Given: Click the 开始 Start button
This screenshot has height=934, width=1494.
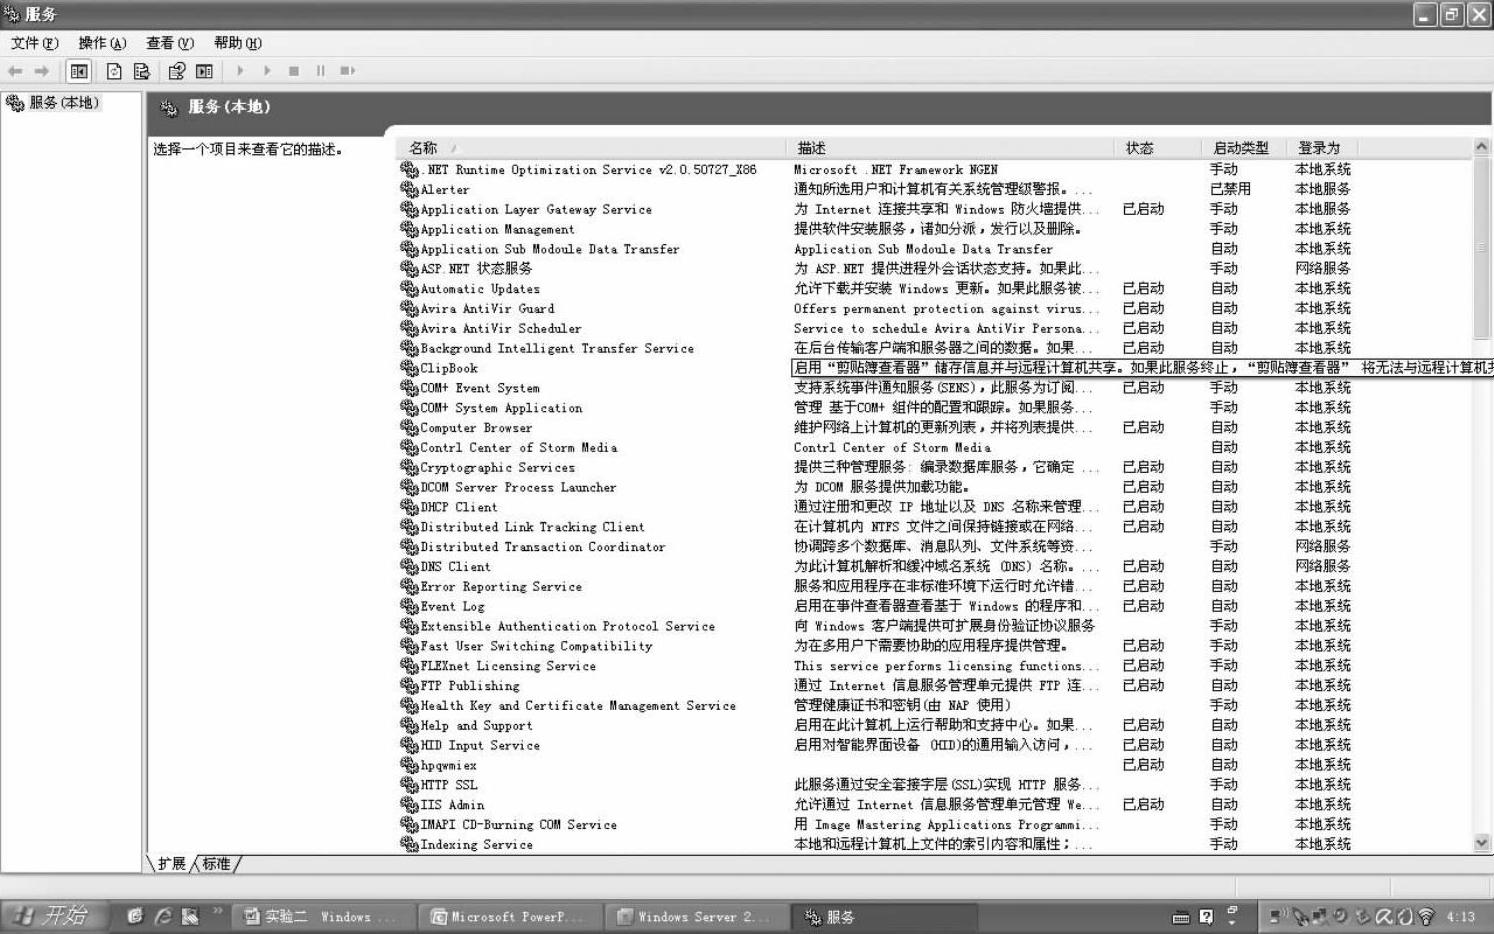Looking at the screenshot, I should pyautogui.click(x=52, y=916).
